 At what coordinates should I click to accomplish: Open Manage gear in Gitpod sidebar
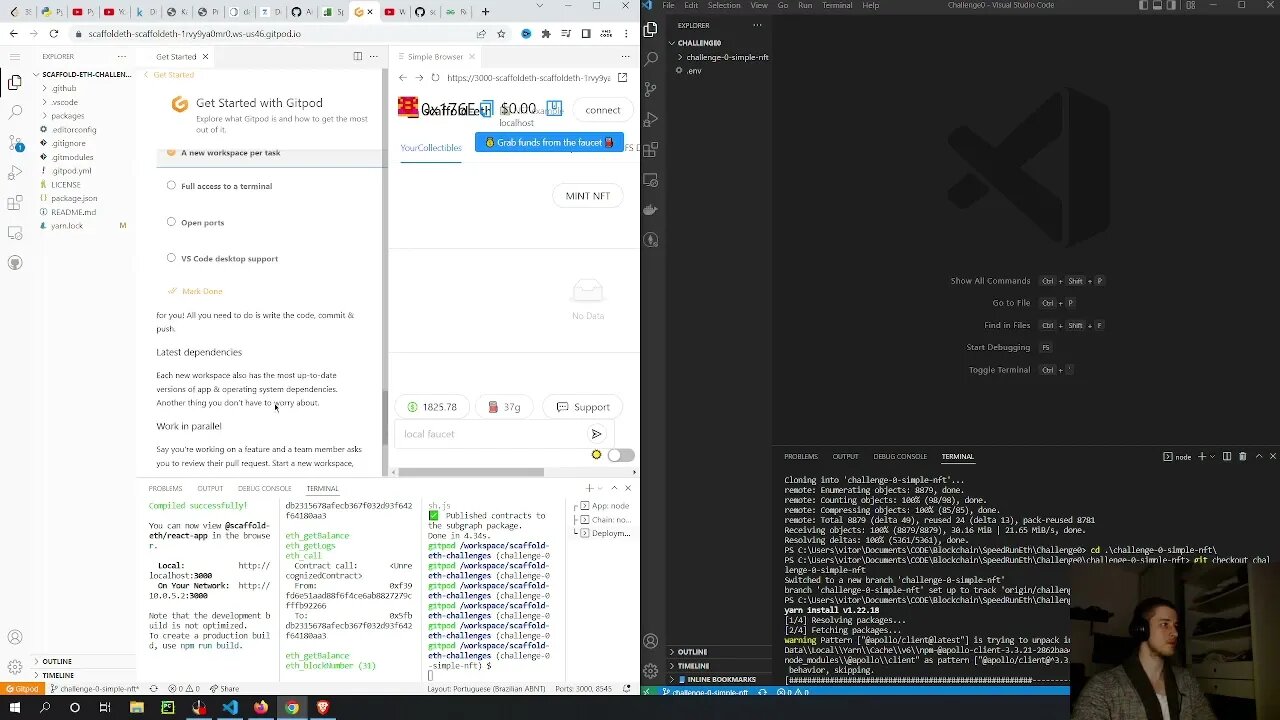coord(15,667)
